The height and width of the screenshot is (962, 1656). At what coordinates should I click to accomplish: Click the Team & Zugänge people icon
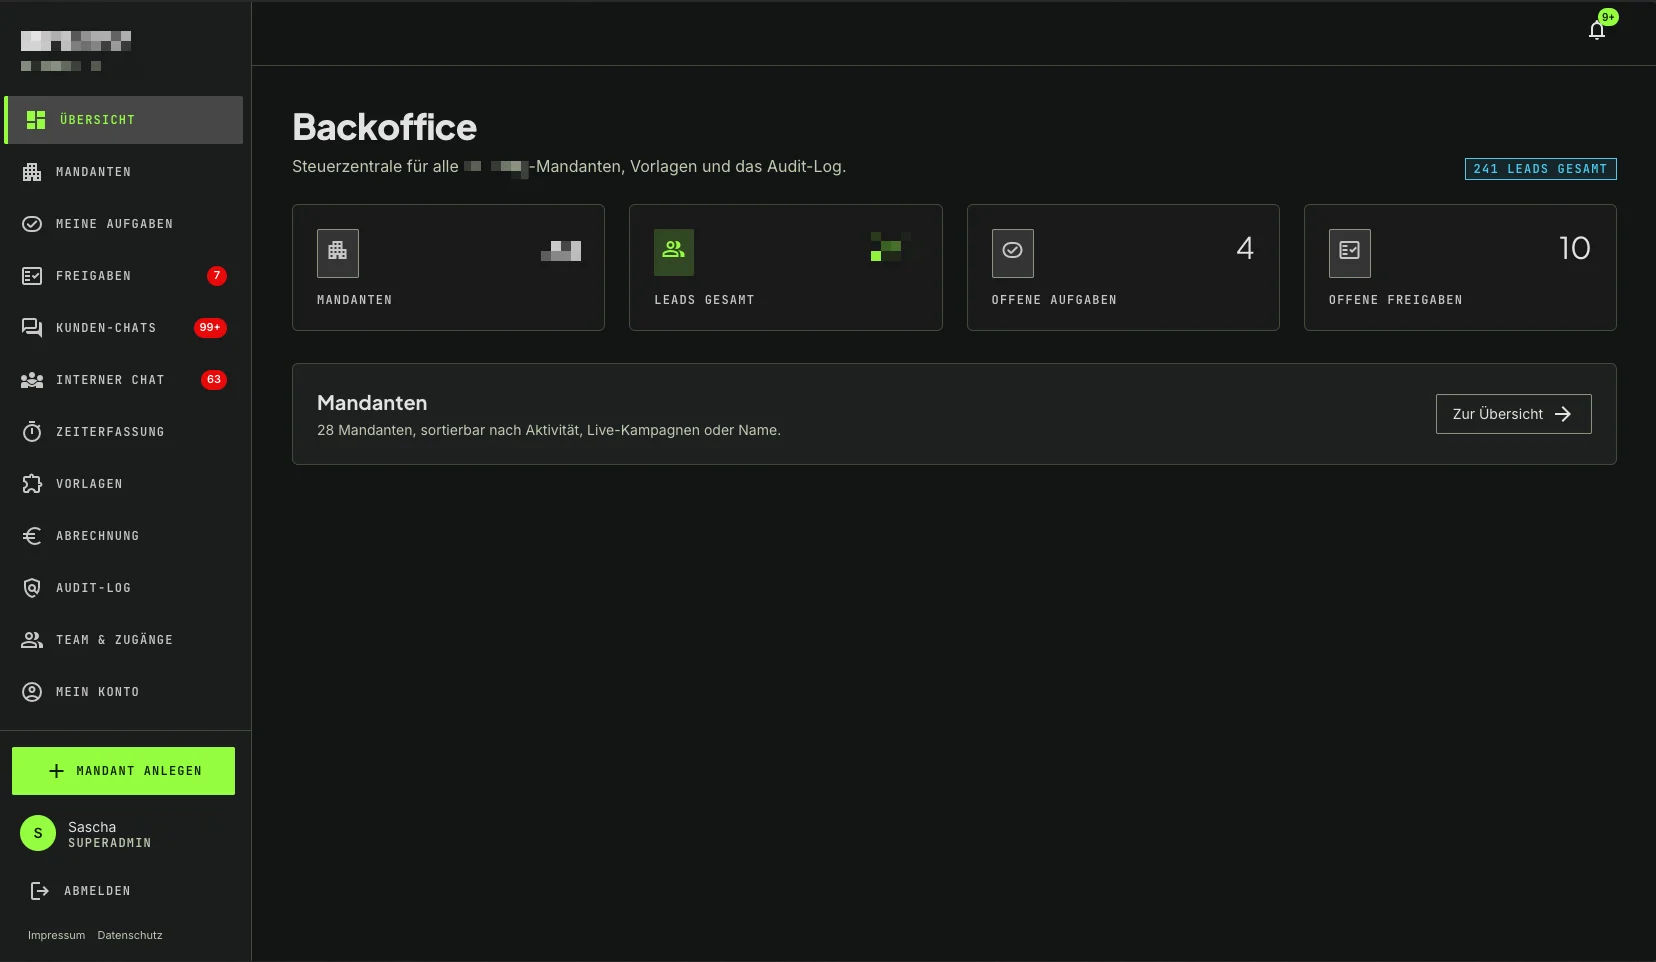point(32,640)
